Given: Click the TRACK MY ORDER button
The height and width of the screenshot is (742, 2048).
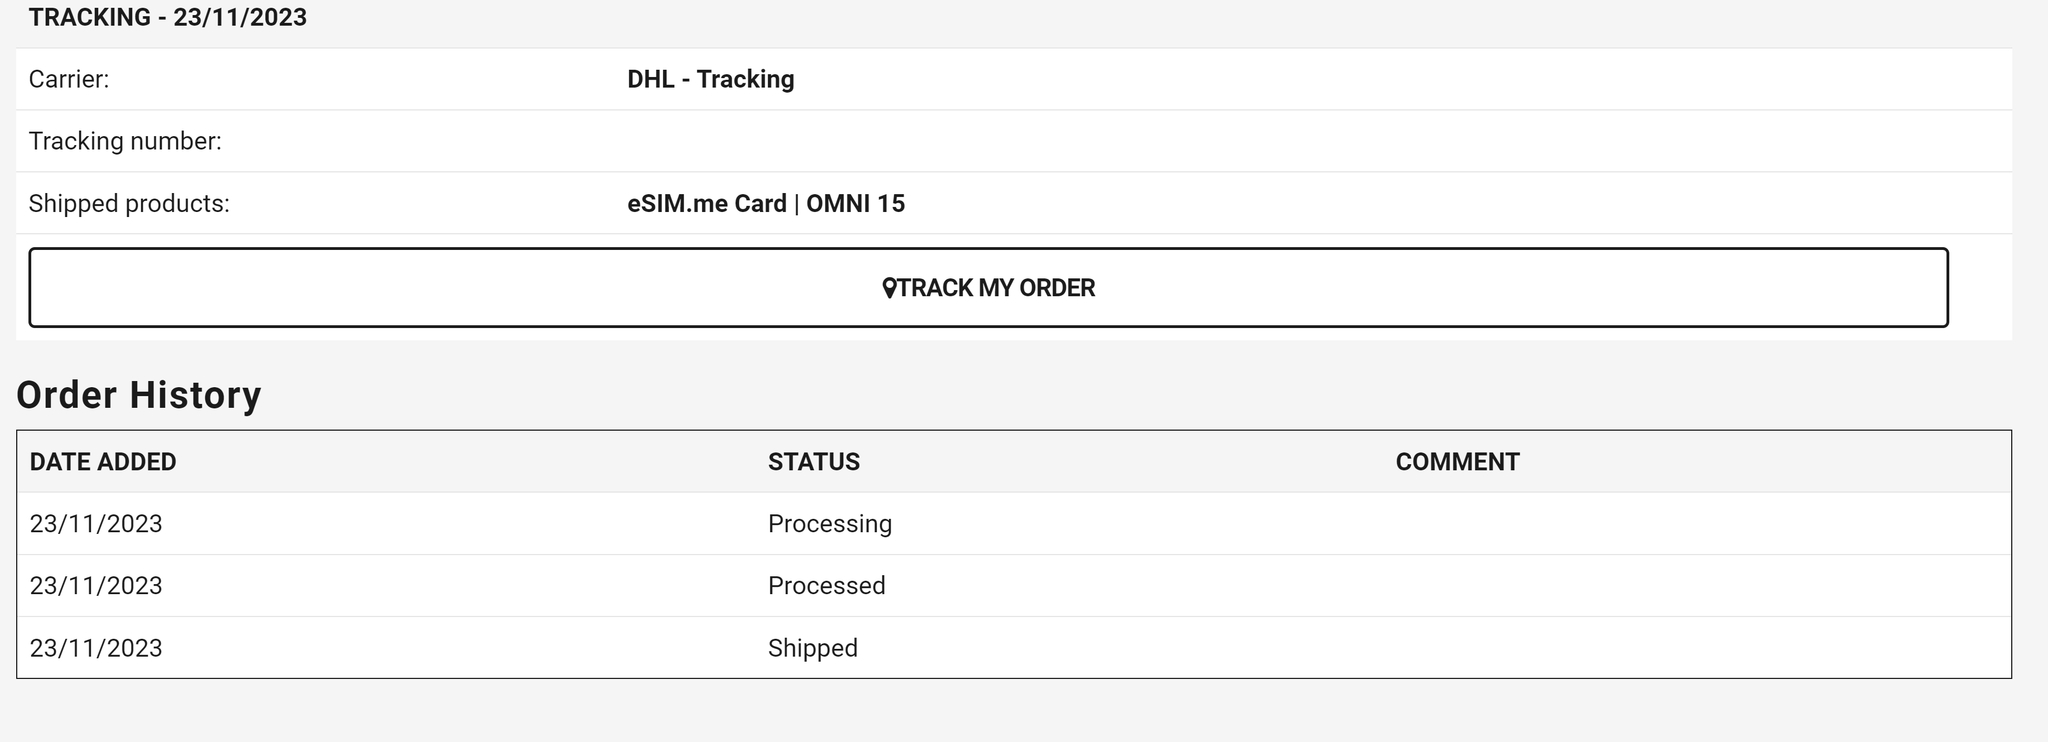Looking at the screenshot, I should click(x=988, y=287).
